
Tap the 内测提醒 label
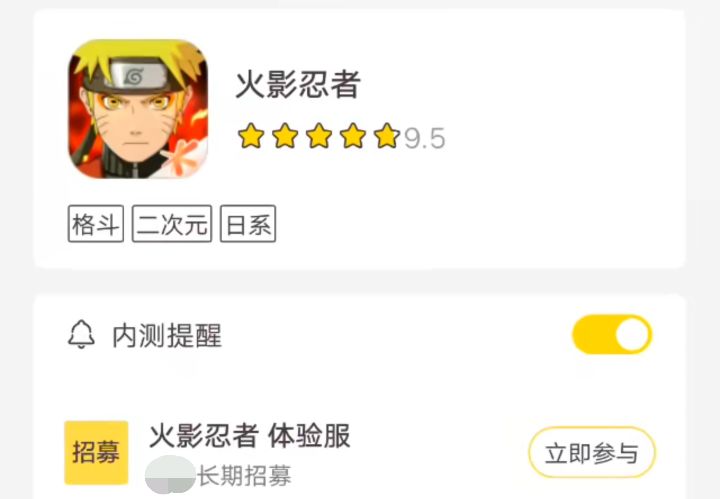167,336
